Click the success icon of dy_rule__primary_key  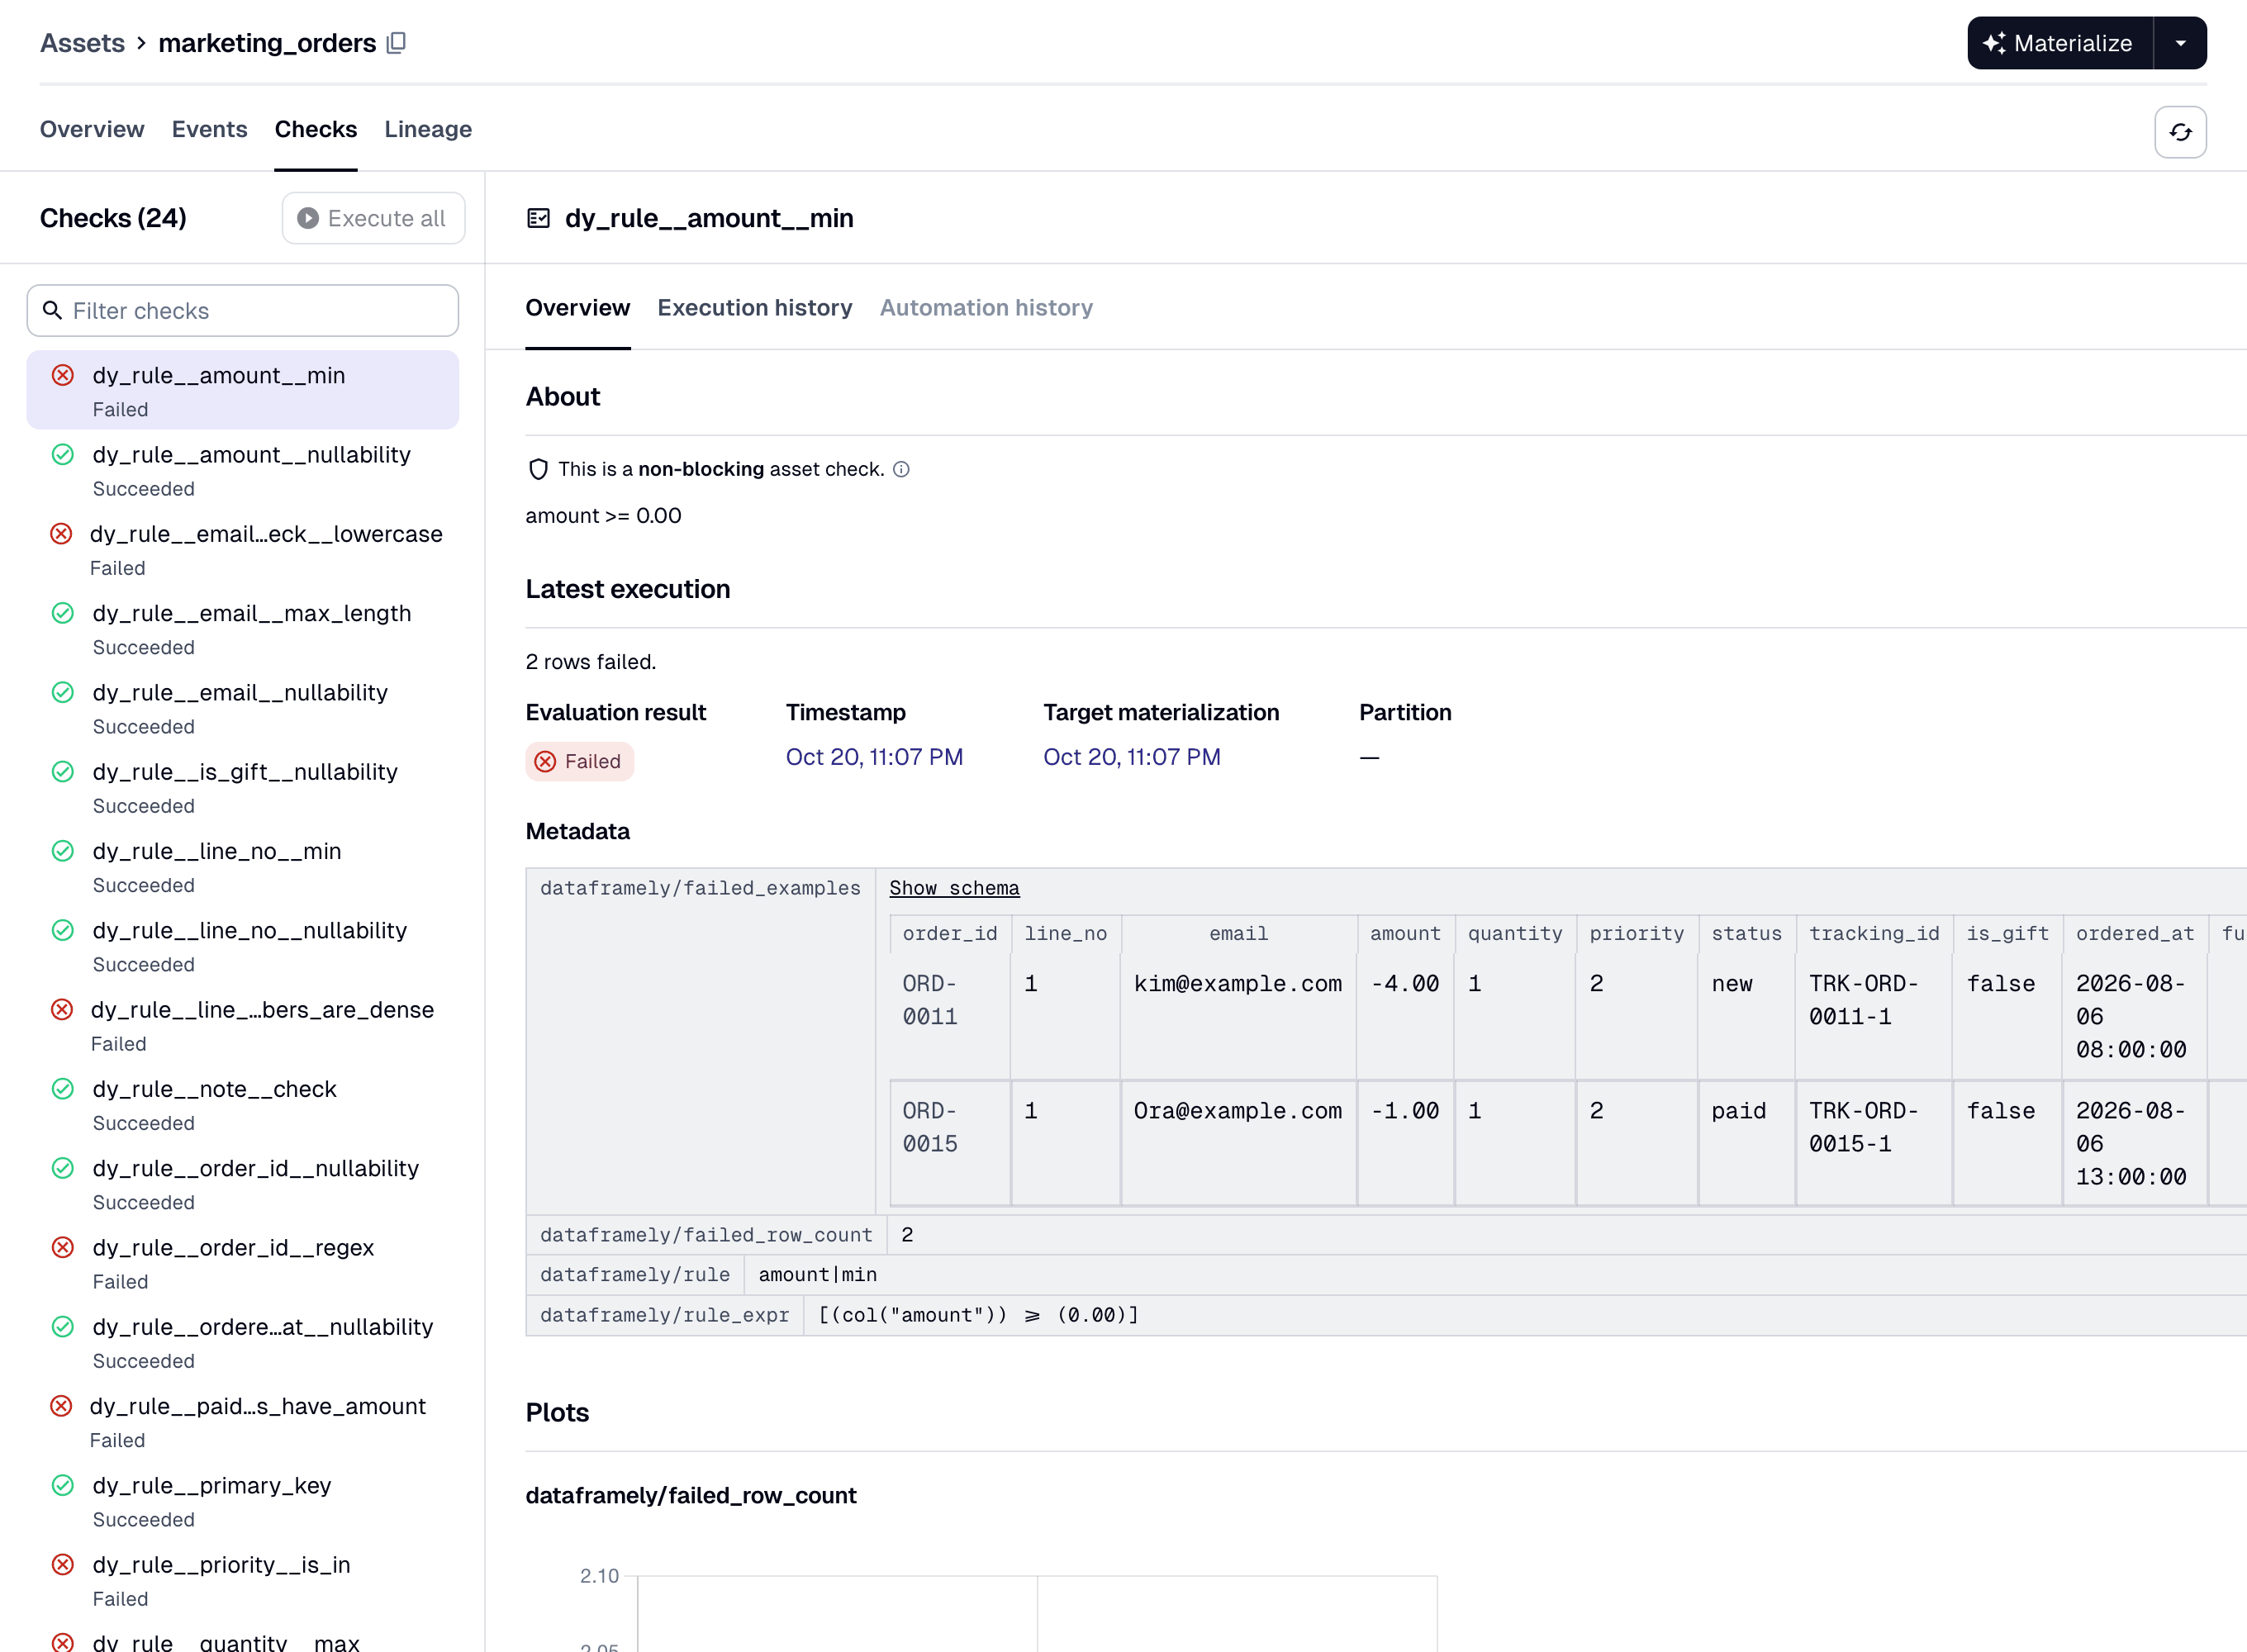coord(63,1485)
